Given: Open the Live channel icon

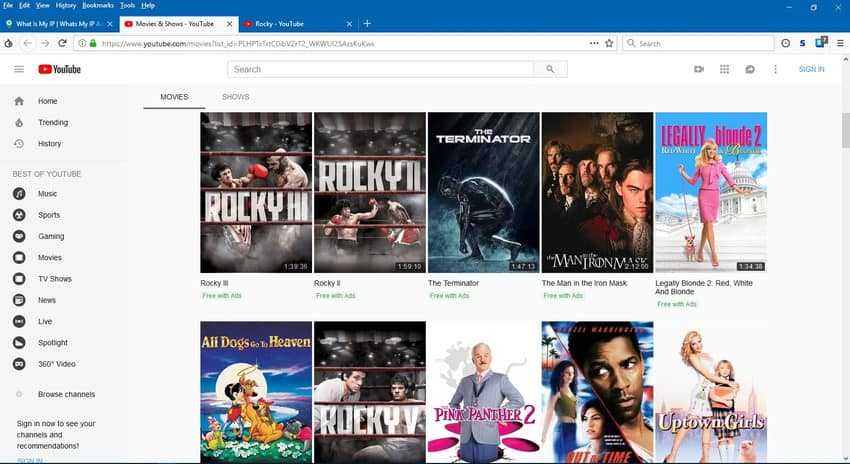Looking at the screenshot, I should point(19,321).
